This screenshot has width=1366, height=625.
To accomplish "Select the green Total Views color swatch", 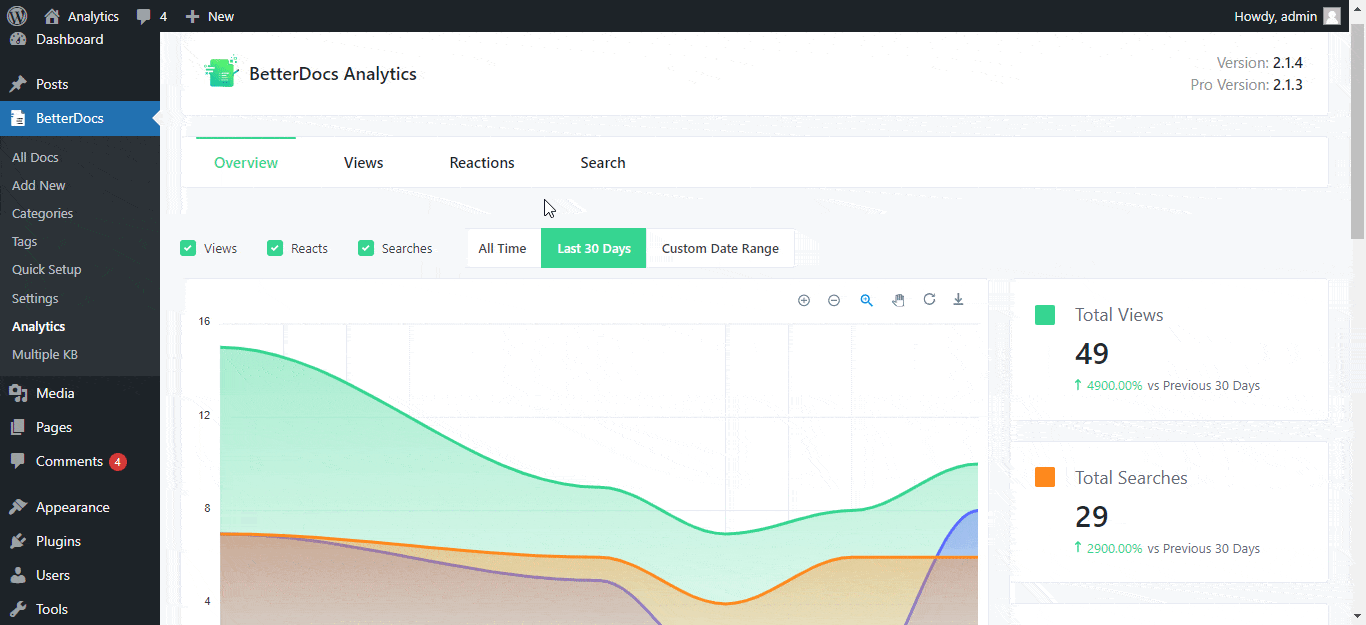I will [1044, 313].
